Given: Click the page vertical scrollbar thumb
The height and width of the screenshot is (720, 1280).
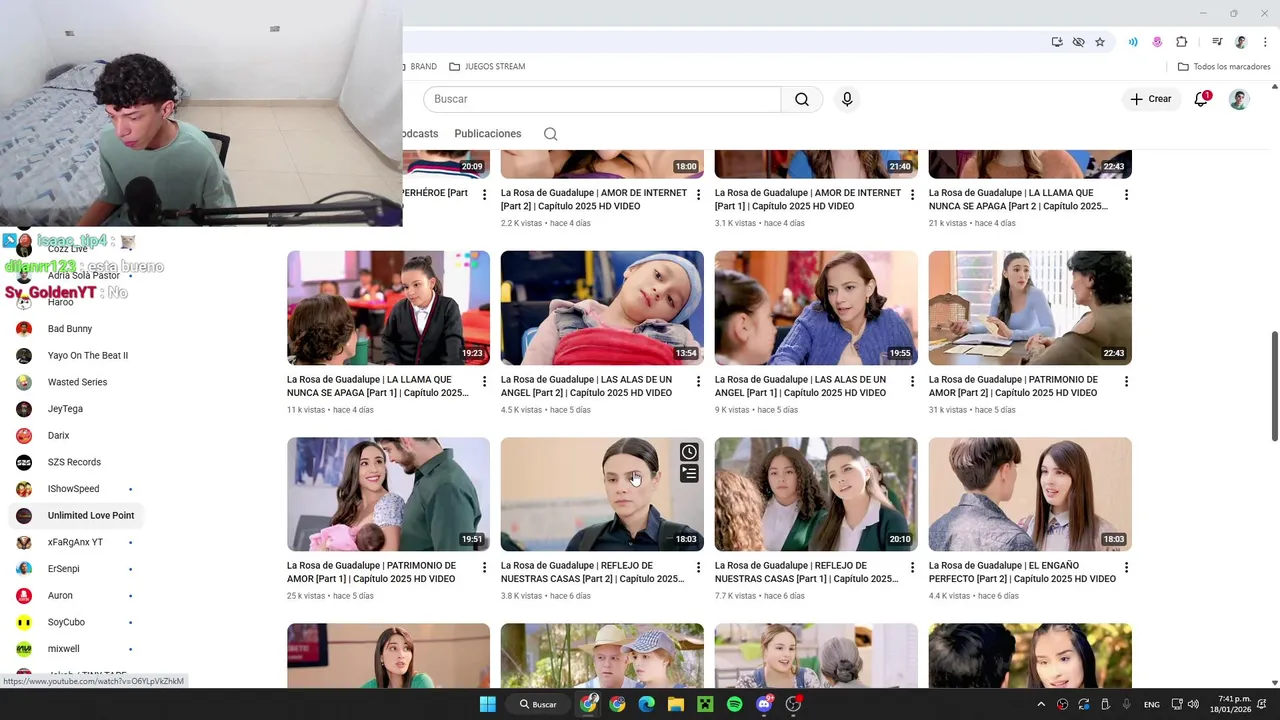Looking at the screenshot, I should pyautogui.click(x=1274, y=385).
